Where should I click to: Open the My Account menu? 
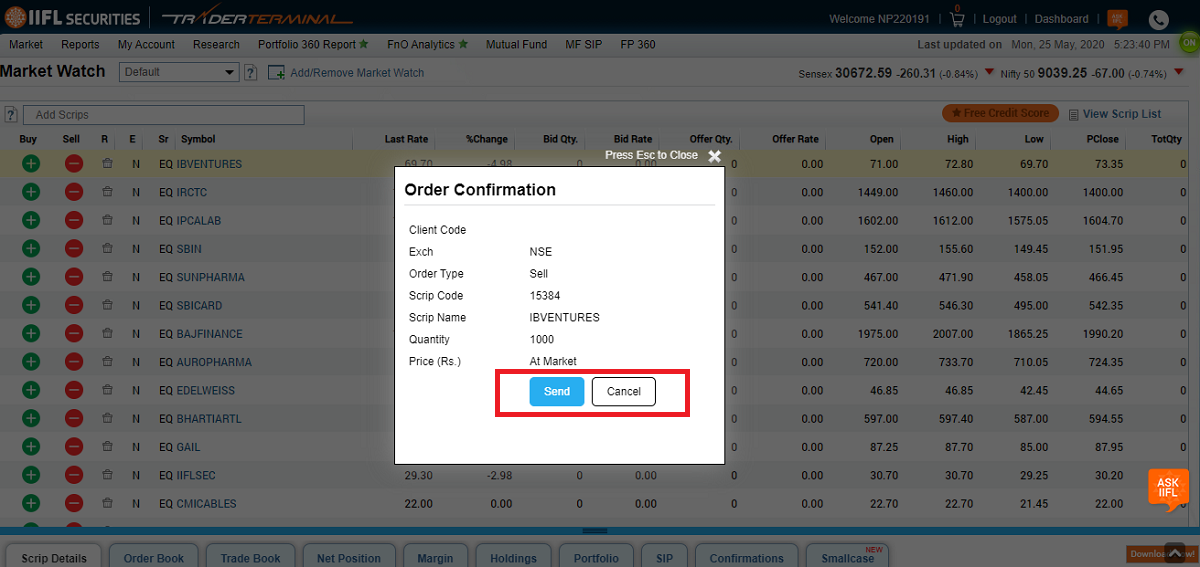[146, 44]
